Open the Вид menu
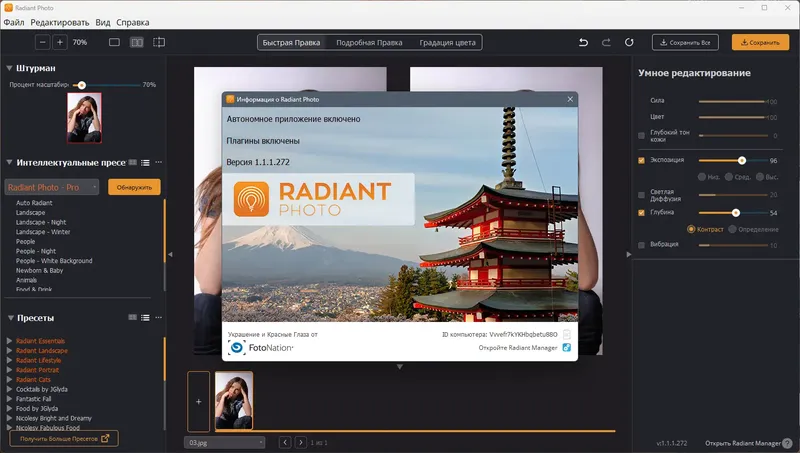The width and height of the screenshot is (800, 453). pos(103,22)
